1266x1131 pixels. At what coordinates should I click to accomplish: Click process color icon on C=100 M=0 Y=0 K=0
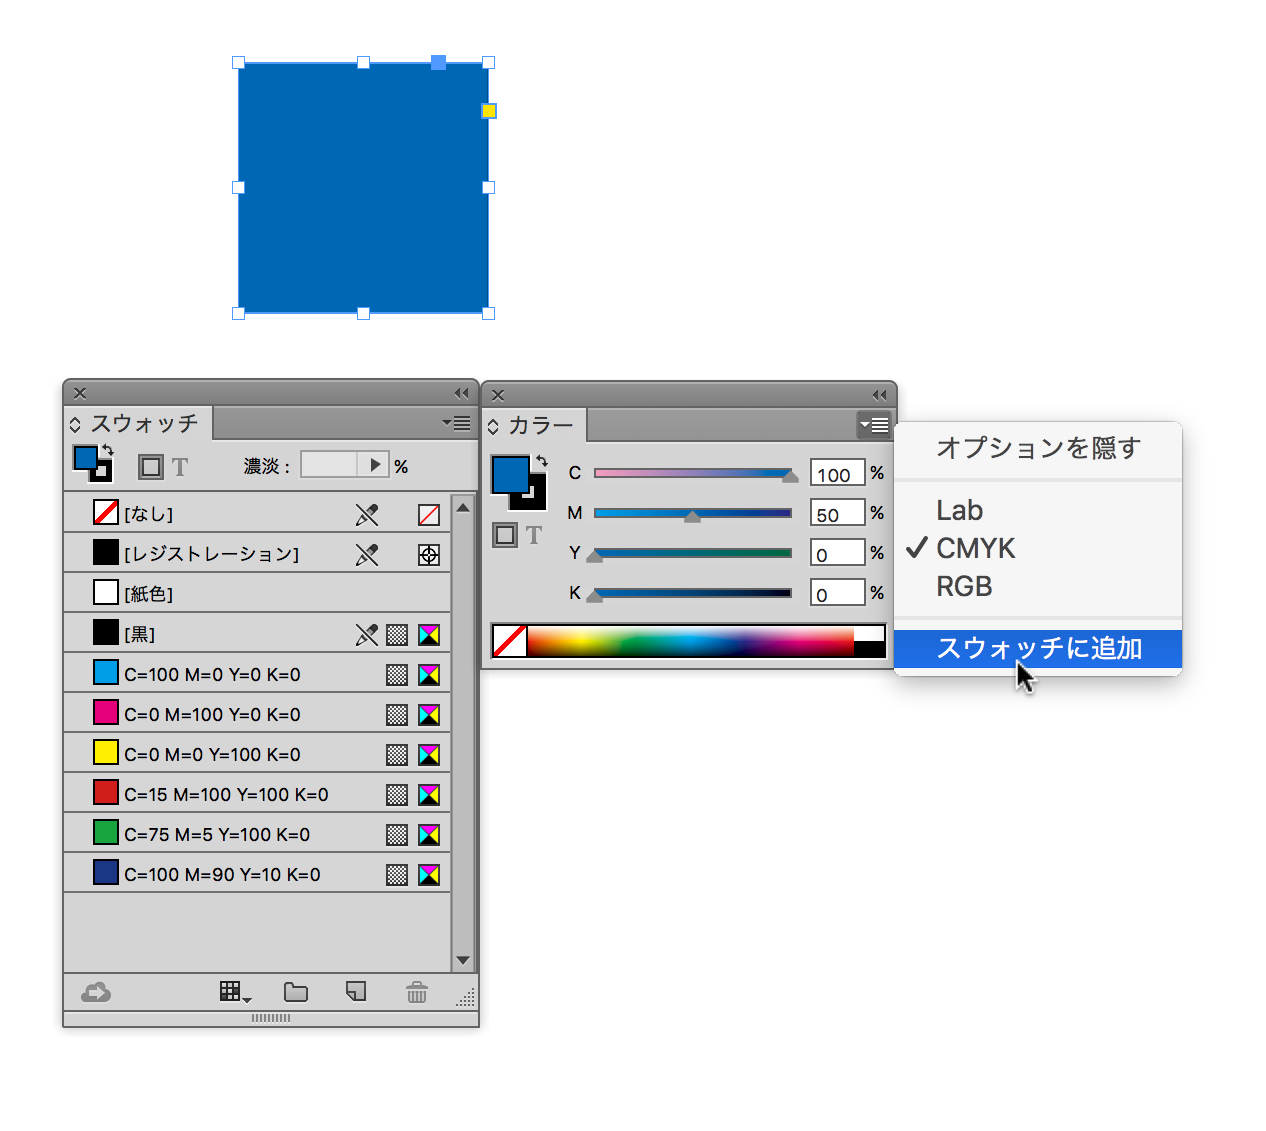(397, 675)
